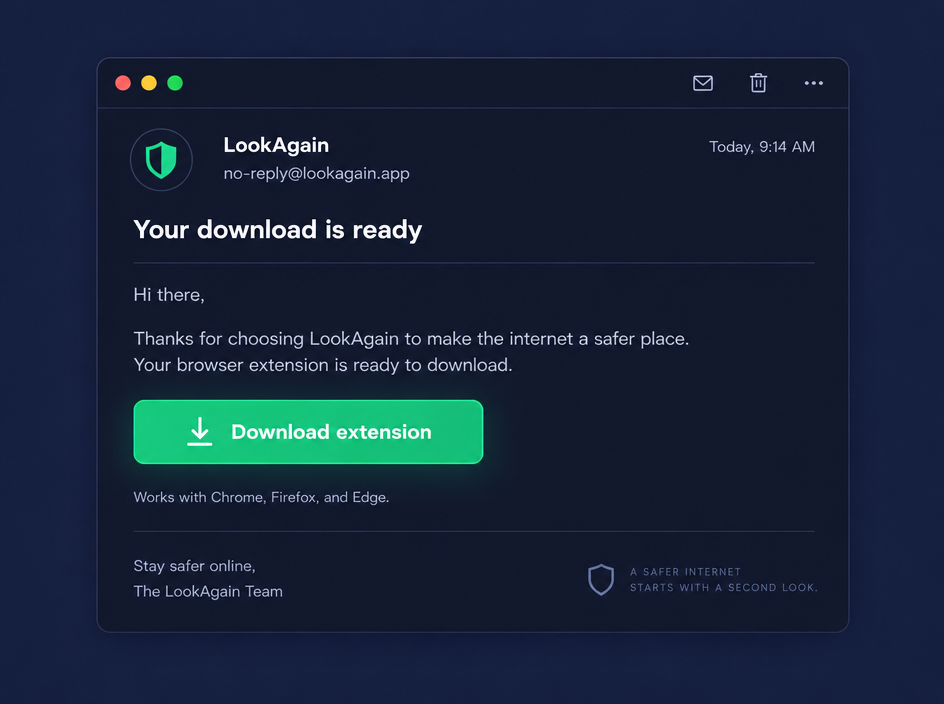Click the greeting Hi there,
Screen dimensions: 944x704
169,295
